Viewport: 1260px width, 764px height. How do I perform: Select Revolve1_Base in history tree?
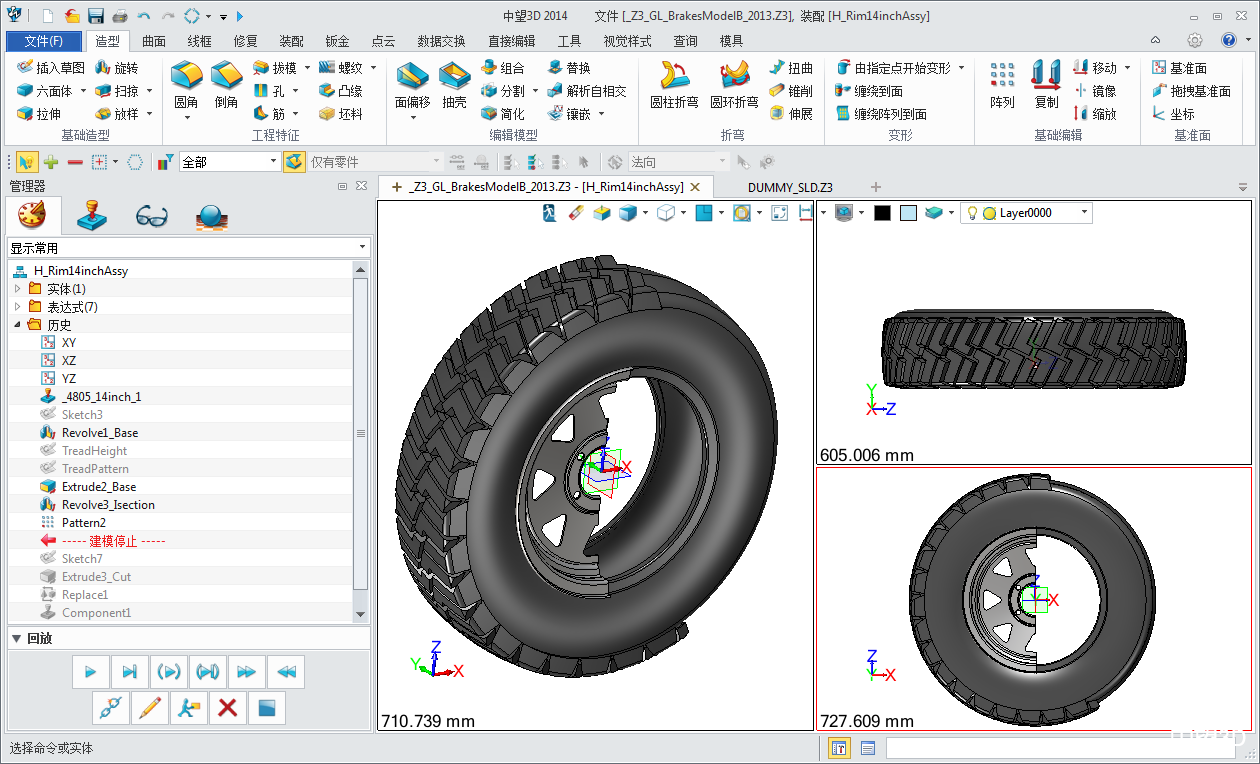(100, 433)
